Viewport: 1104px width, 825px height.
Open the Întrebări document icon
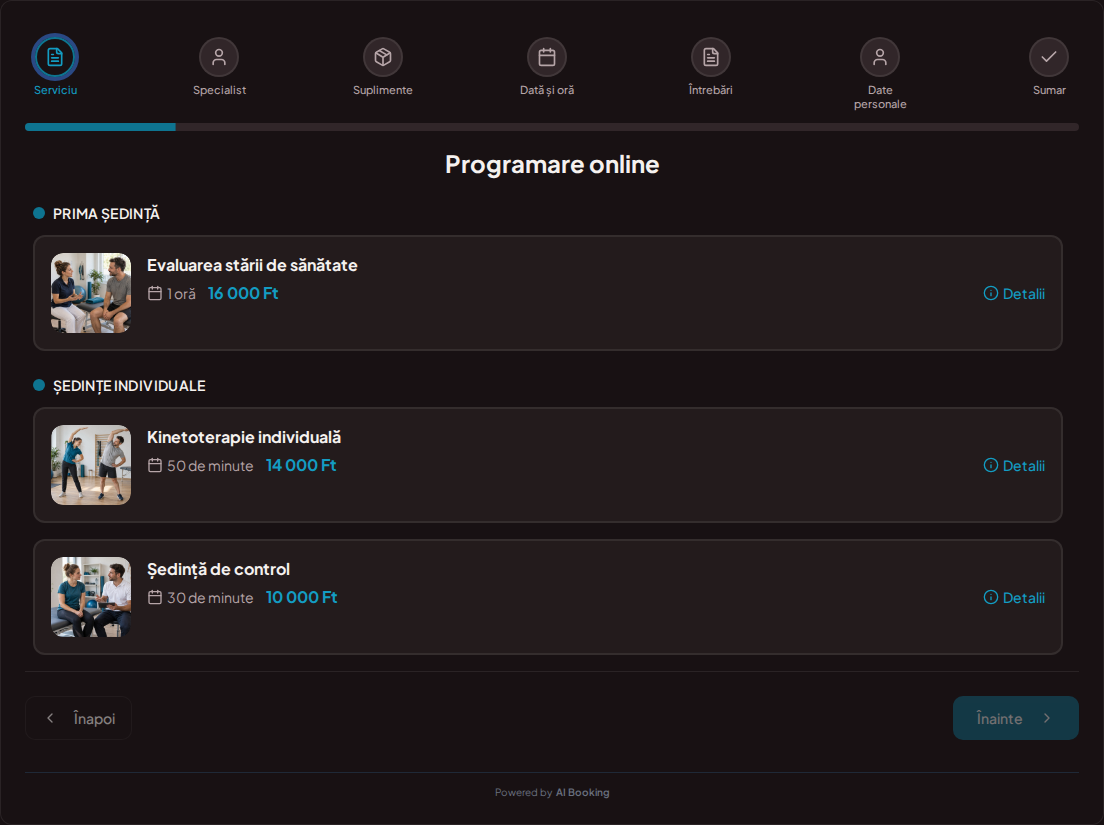coord(711,57)
